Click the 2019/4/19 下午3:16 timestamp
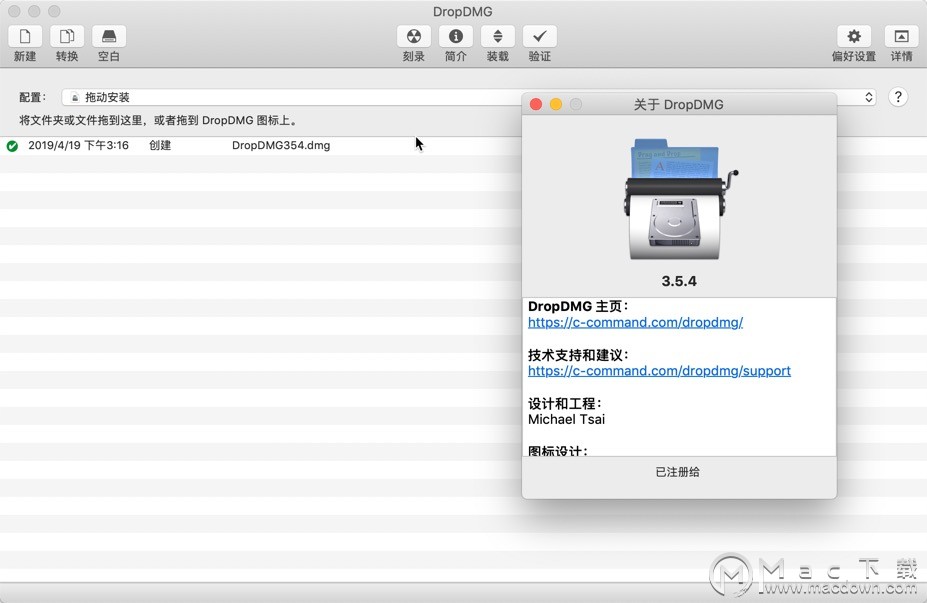Screen dimensions: 927x603 point(78,145)
